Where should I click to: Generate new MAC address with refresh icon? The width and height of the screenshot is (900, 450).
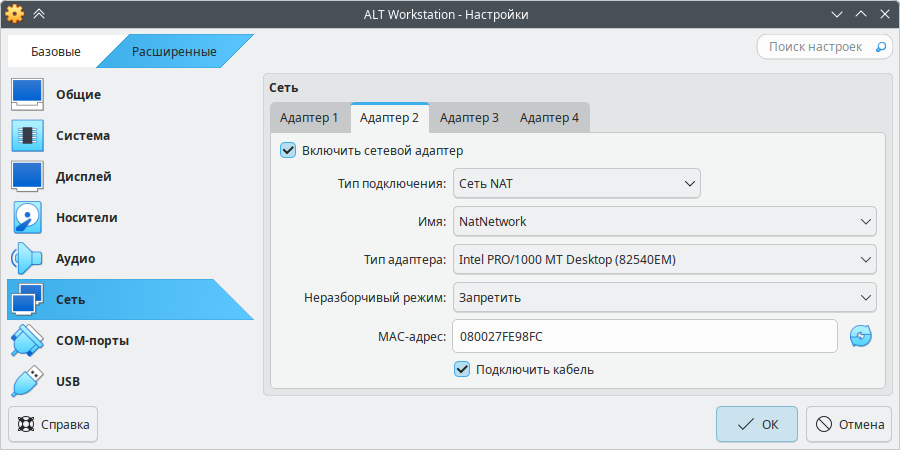click(861, 337)
